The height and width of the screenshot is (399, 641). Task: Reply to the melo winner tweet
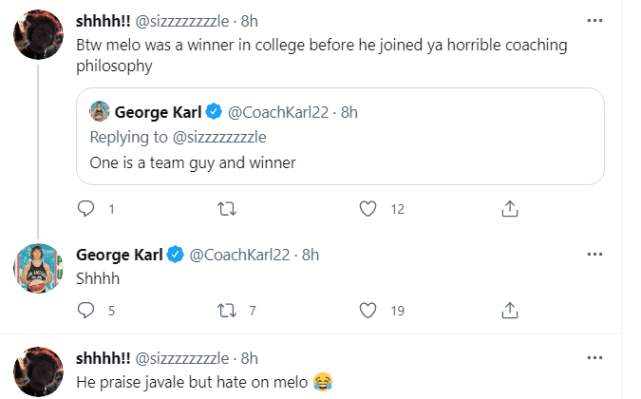[x=86, y=209]
